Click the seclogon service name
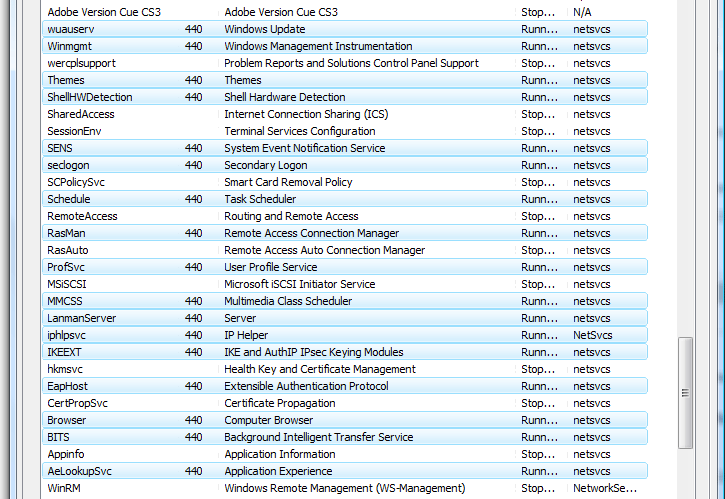The width and height of the screenshot is (725, 499). click(x=68, y=165)
